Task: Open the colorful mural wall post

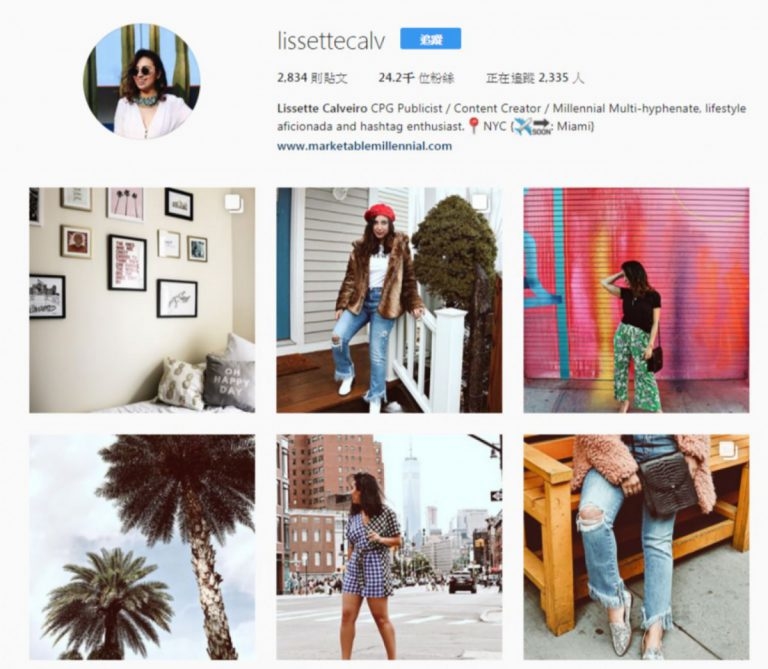Action: point(636,300)
